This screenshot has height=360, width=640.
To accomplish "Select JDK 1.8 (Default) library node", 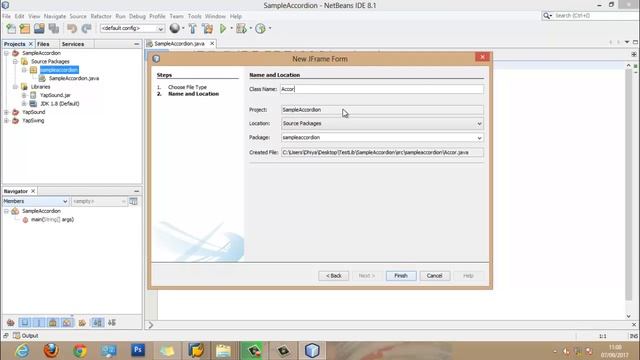I will 60,104.
